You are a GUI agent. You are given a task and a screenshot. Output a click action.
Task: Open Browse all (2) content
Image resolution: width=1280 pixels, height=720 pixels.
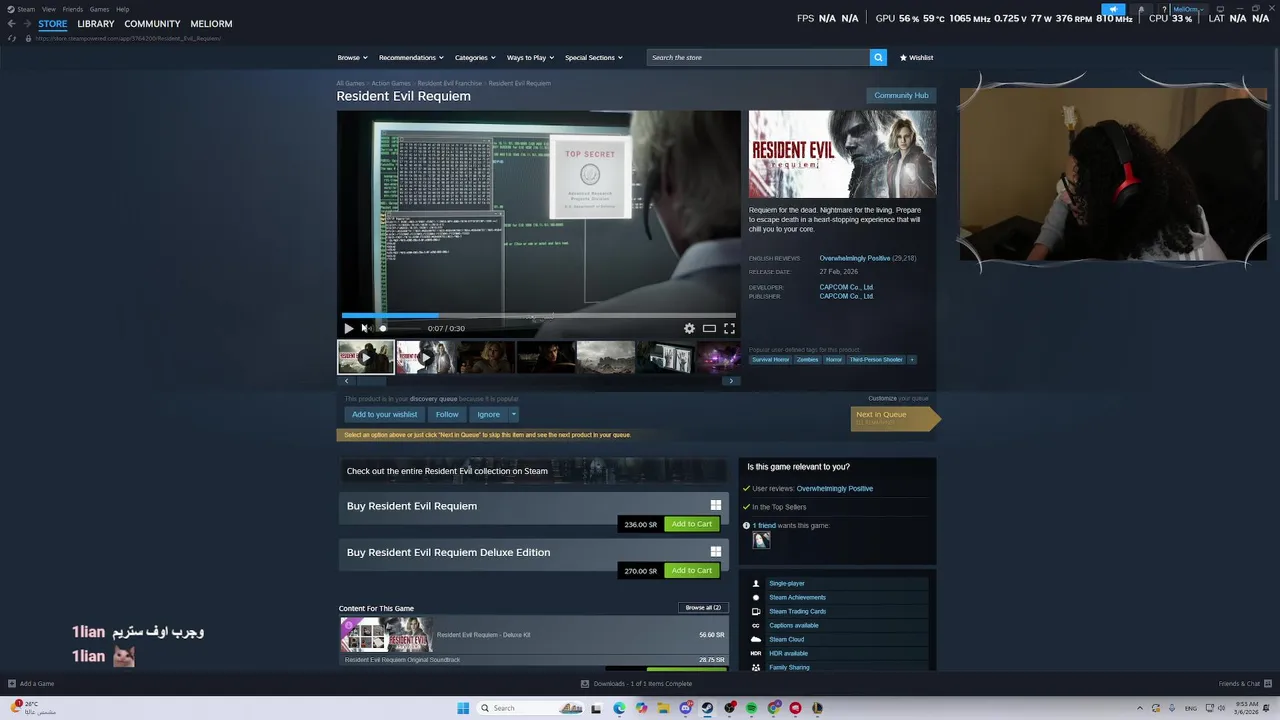coord(703,607)
